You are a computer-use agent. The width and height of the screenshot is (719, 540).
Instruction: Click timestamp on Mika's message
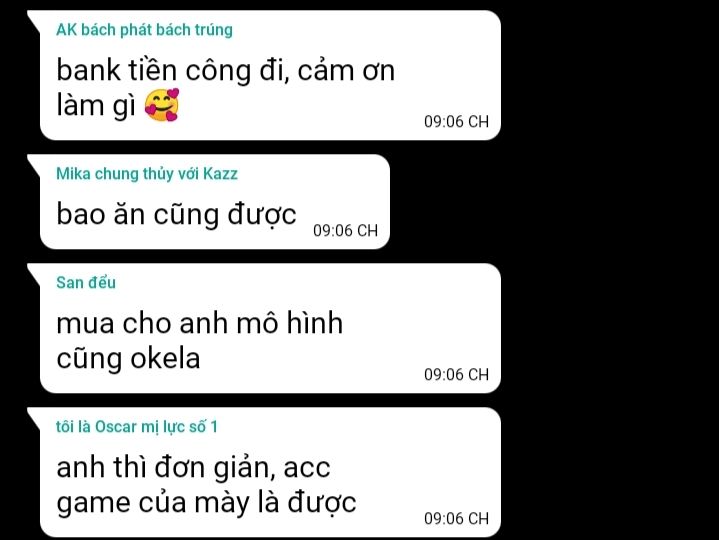[345, 230]
